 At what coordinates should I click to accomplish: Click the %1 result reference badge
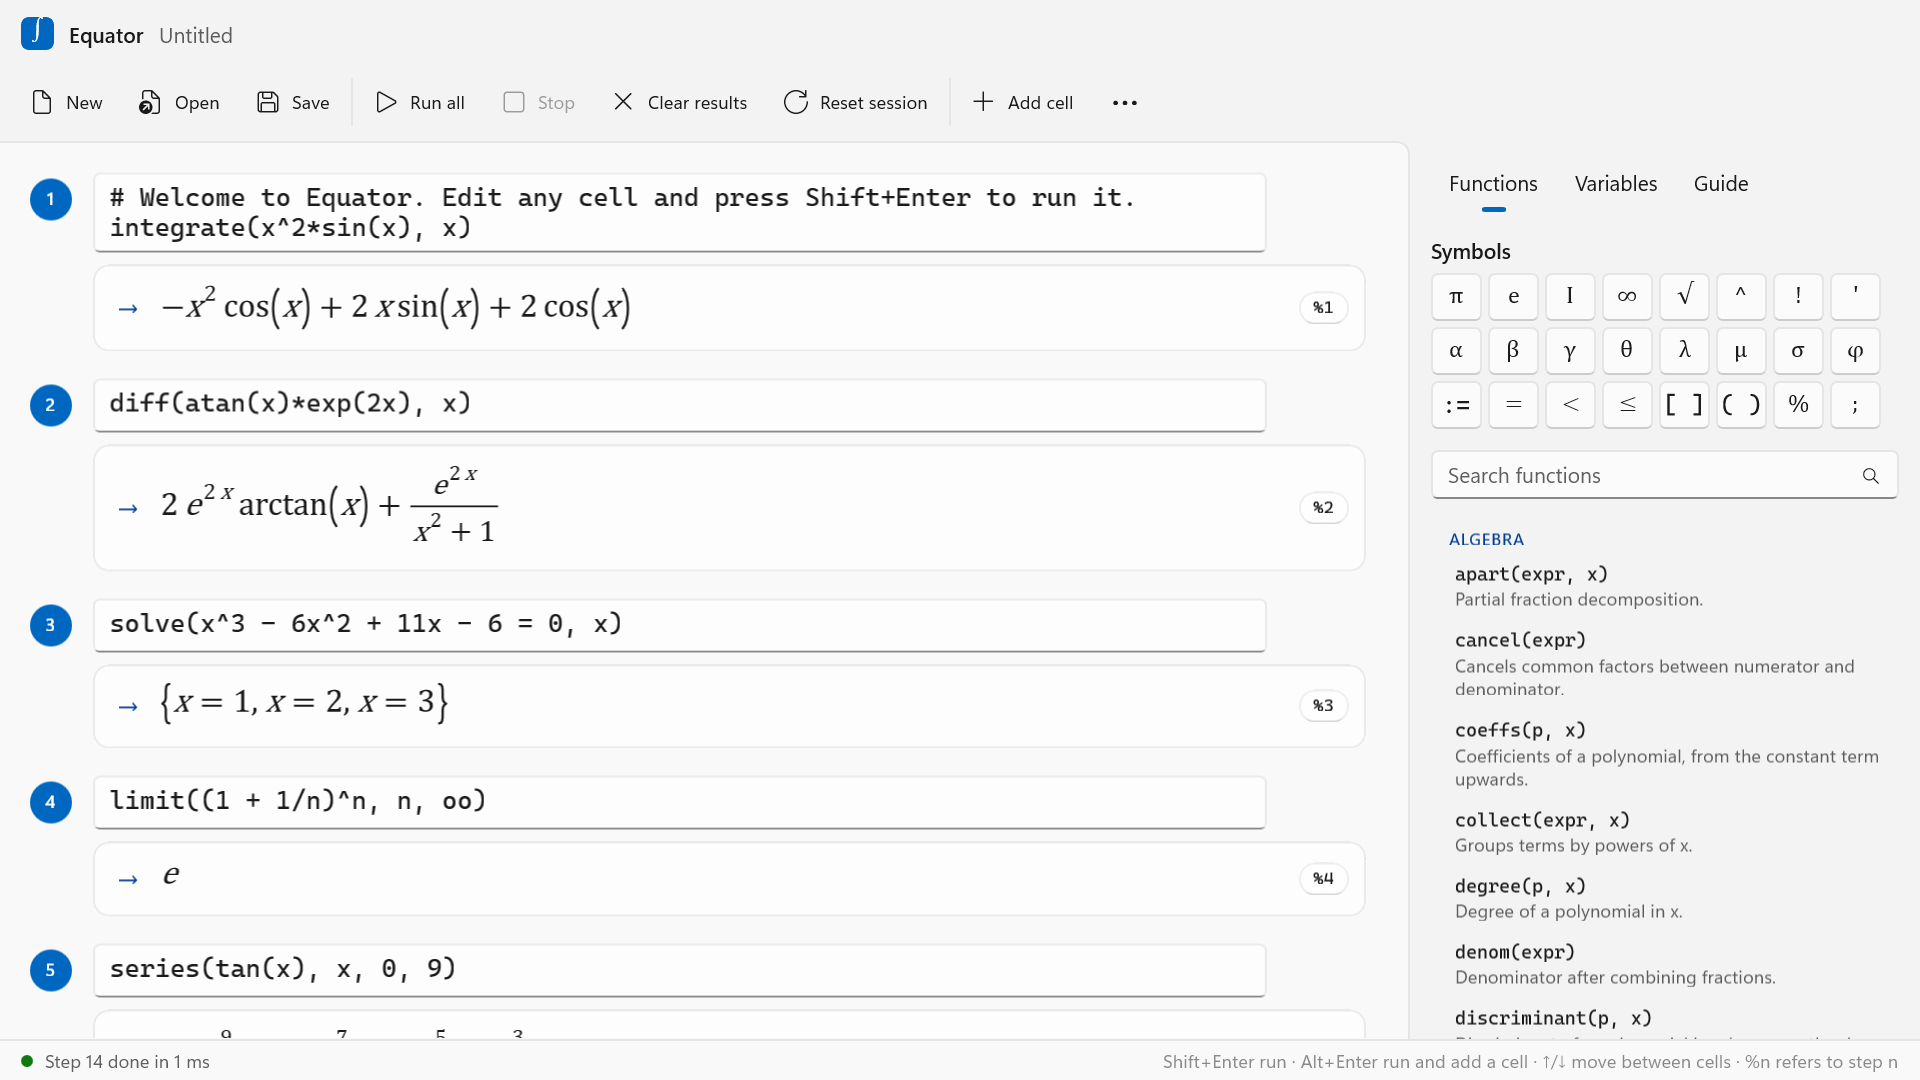1323,308
